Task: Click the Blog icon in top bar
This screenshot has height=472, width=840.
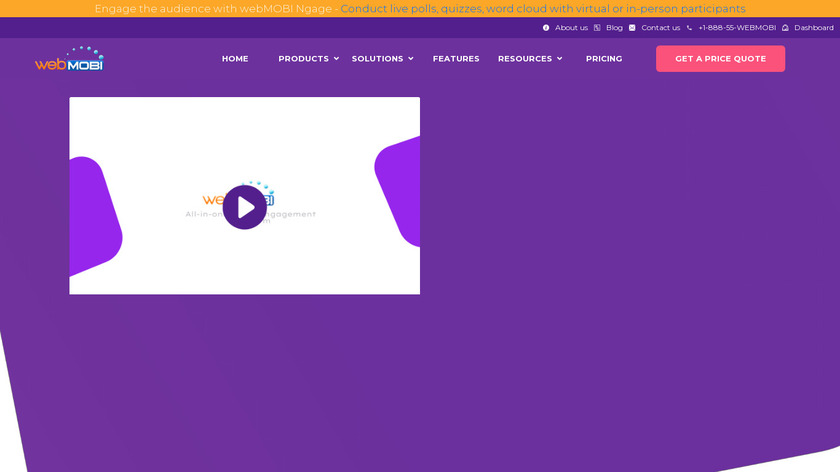Action: coord(597,28)
